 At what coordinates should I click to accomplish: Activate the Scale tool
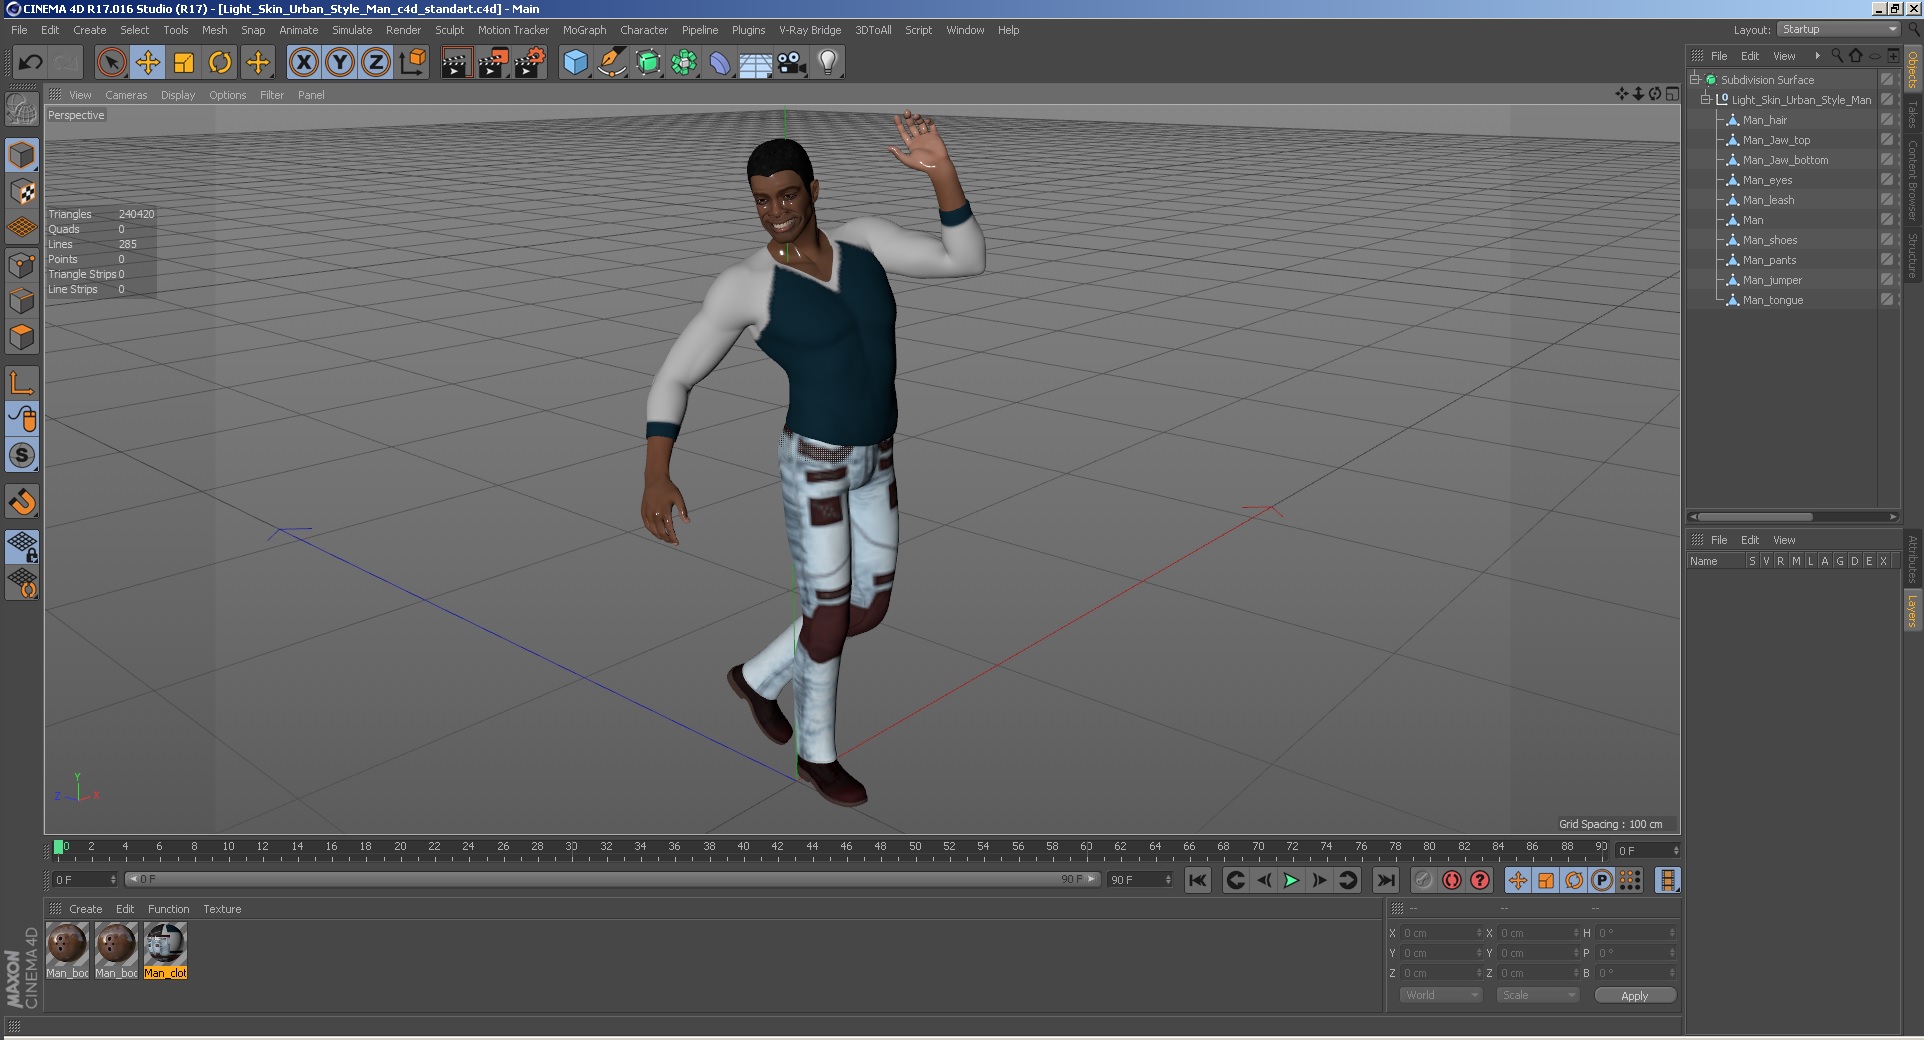(x=184, y=63)
